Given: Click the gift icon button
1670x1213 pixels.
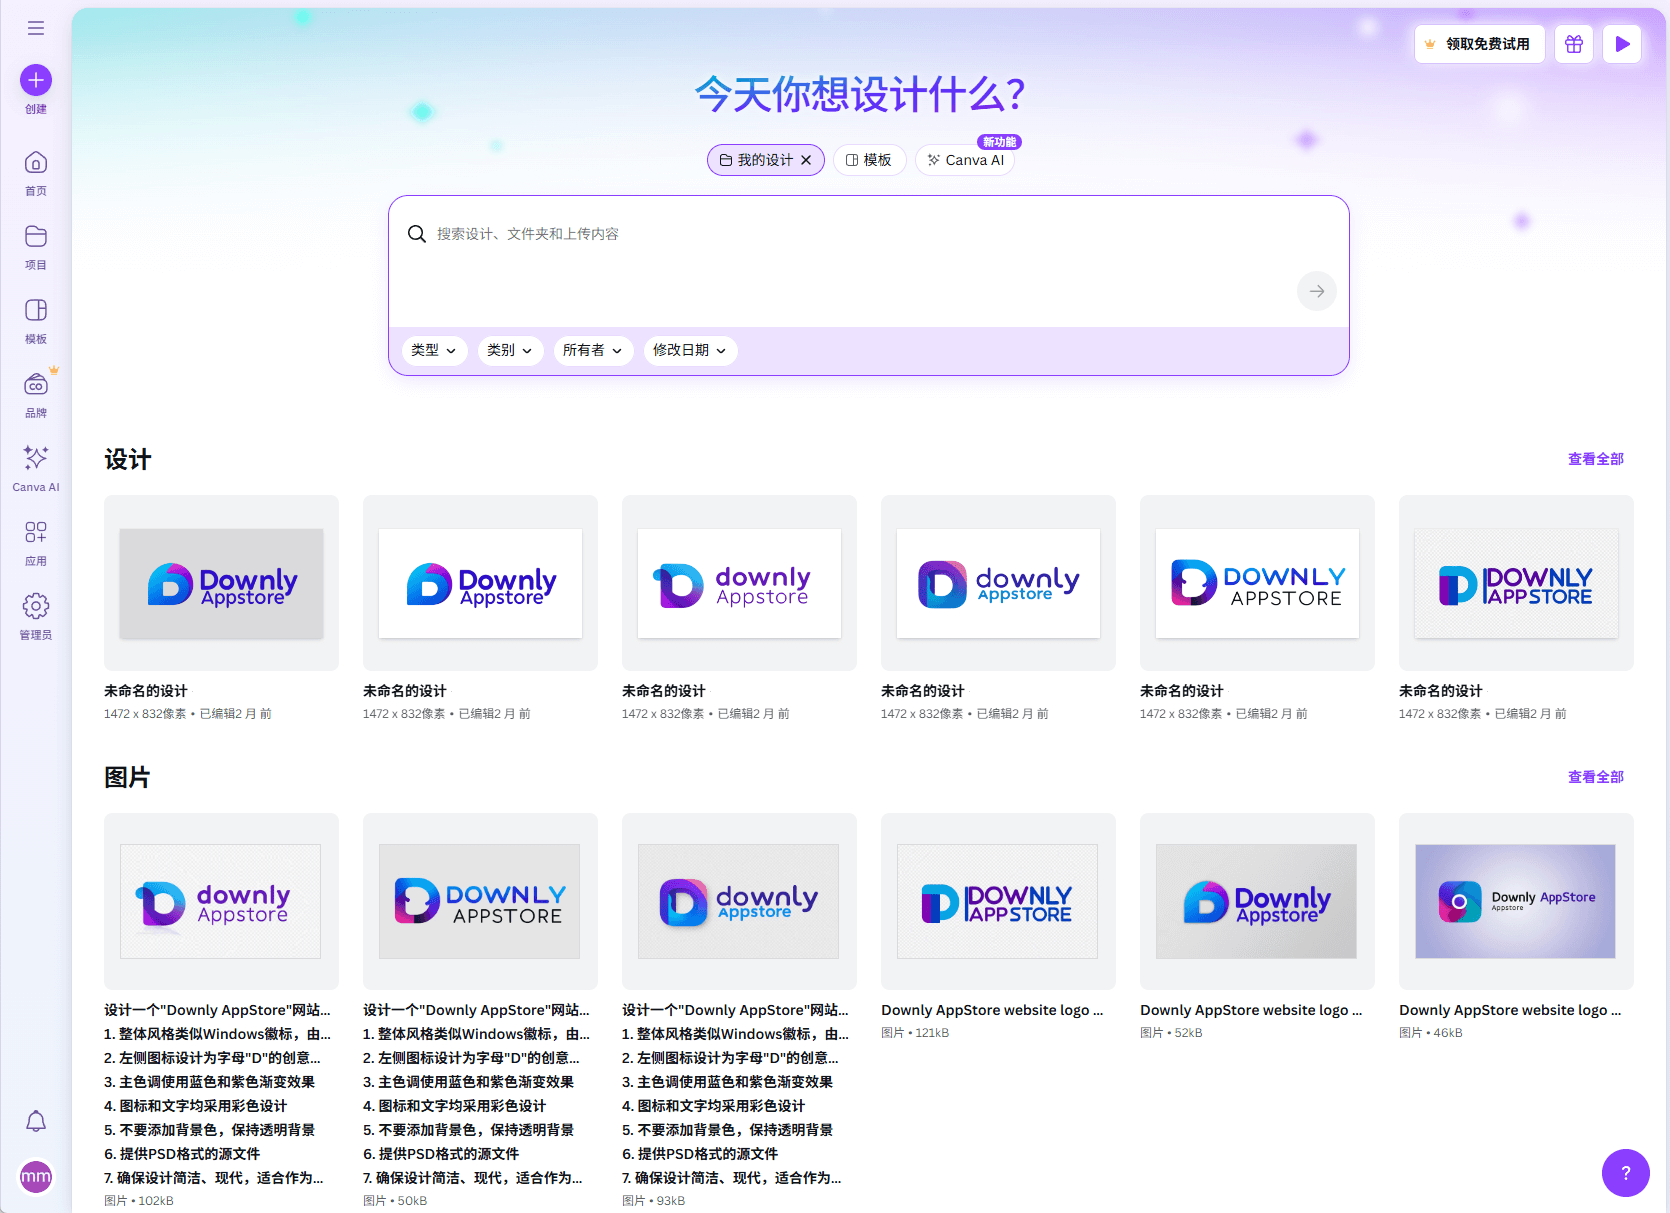Looking at the screenshot, I should pos(1574,44).
